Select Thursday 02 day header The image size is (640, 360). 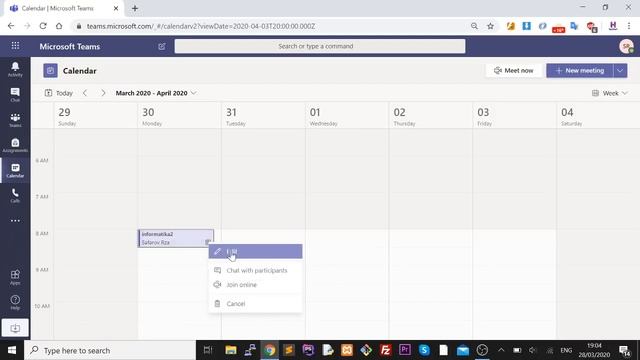tap(431, 116)
